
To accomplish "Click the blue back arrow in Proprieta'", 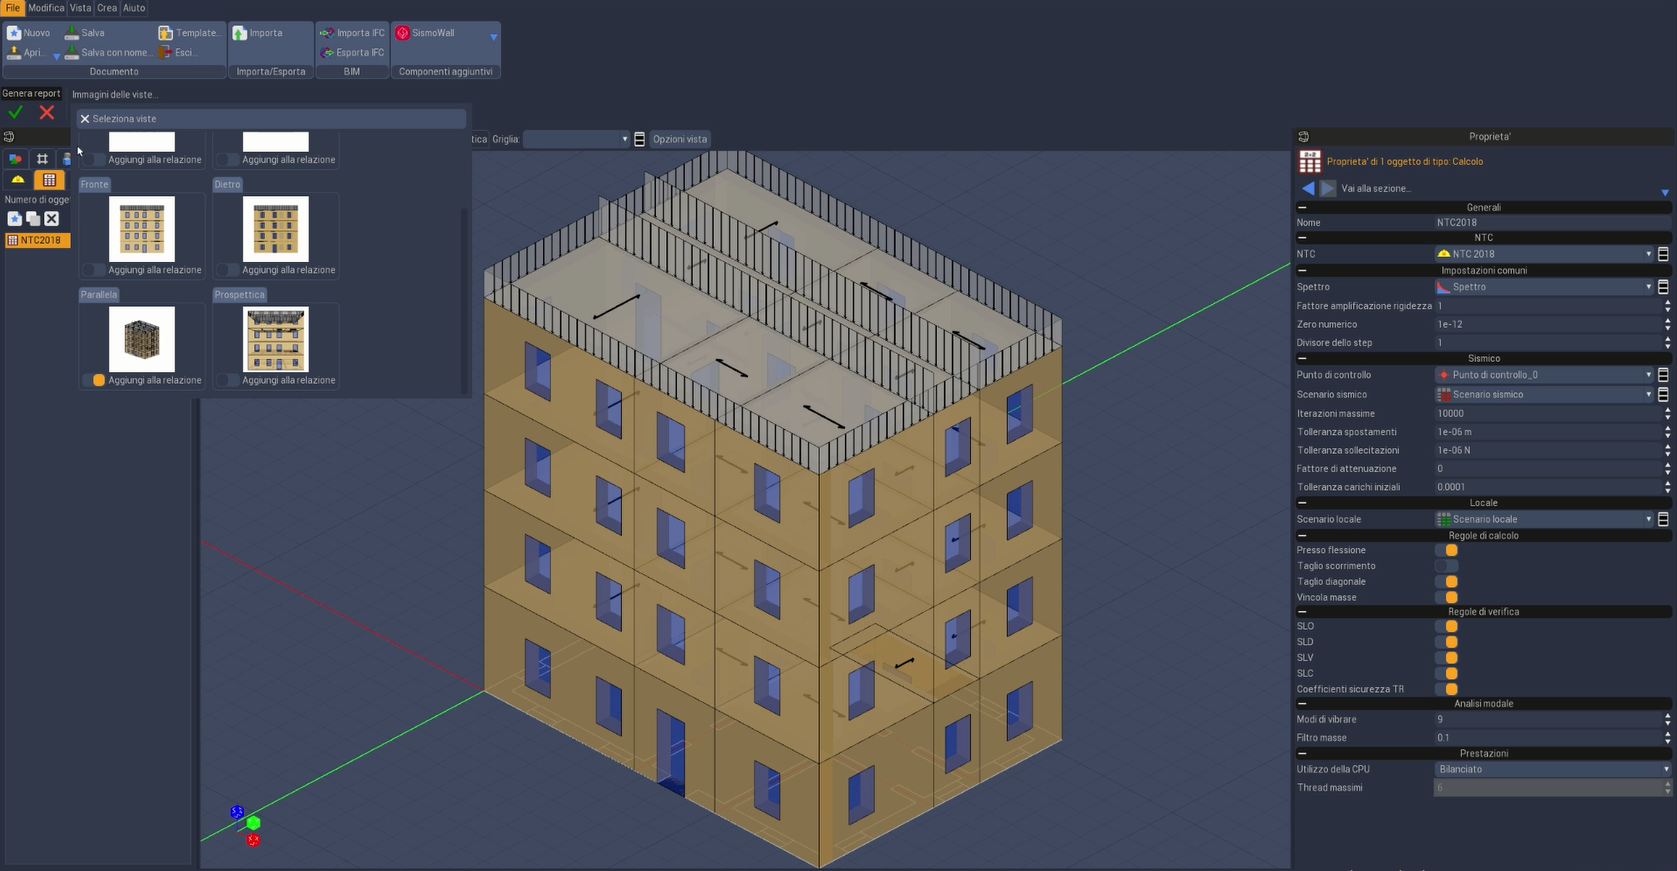I will pyautogui.click(x=1308, y=188).
